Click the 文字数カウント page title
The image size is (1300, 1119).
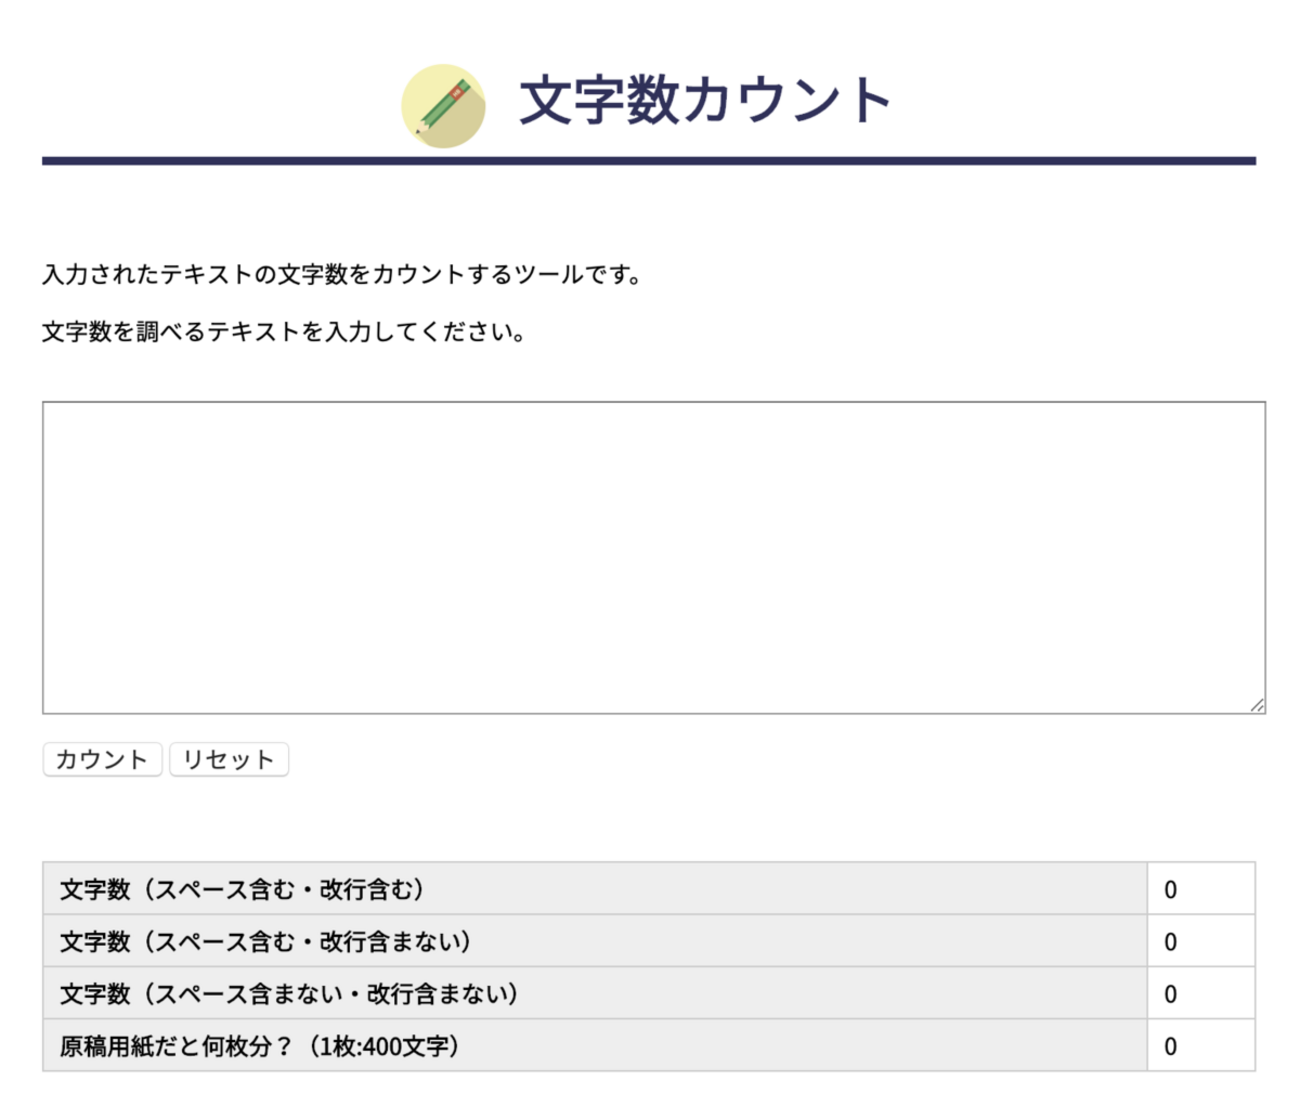point(705,100)
